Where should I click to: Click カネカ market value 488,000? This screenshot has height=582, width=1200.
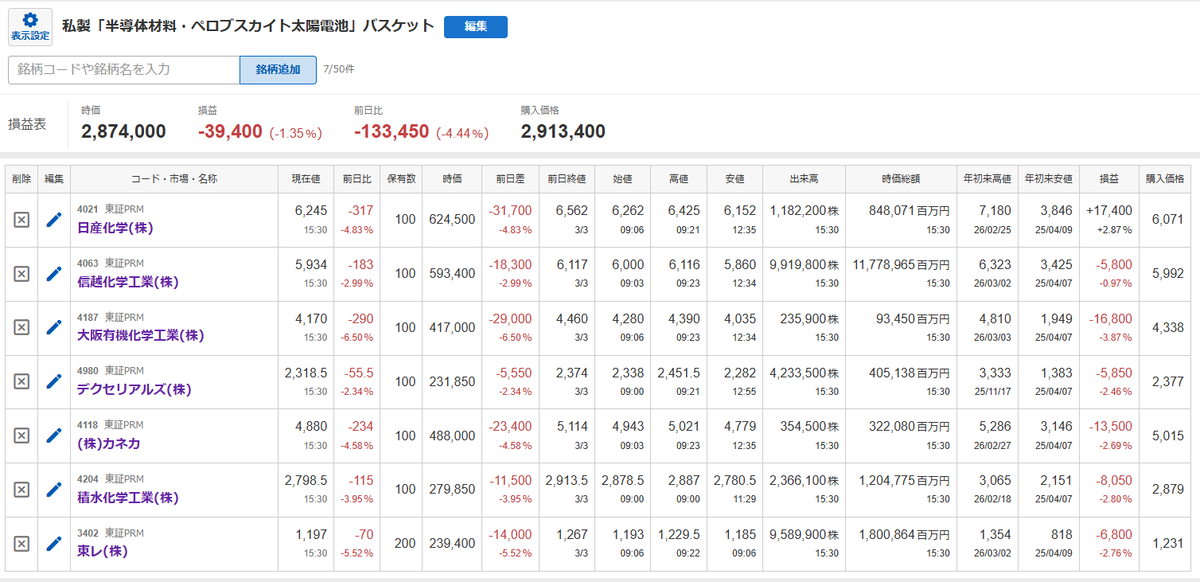click(453, 436)
